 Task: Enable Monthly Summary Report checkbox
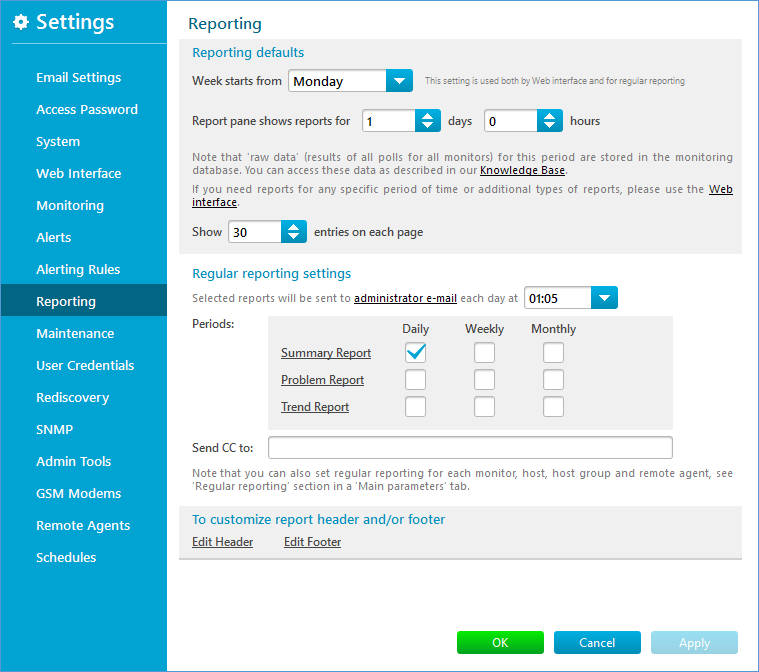tap(553, 352)
